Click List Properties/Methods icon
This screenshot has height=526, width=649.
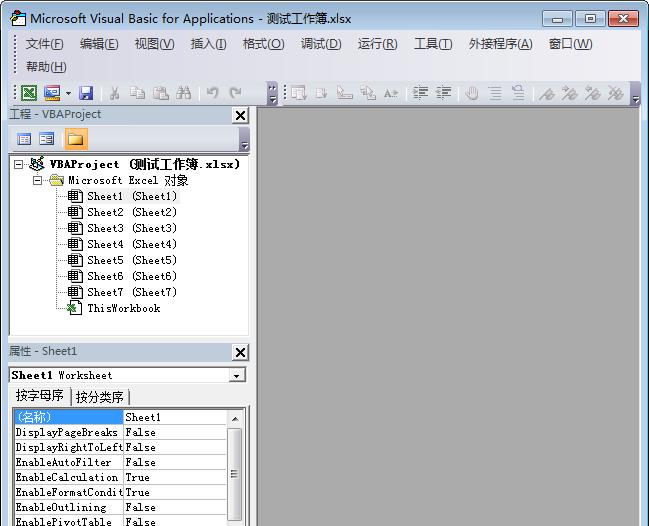298,93
